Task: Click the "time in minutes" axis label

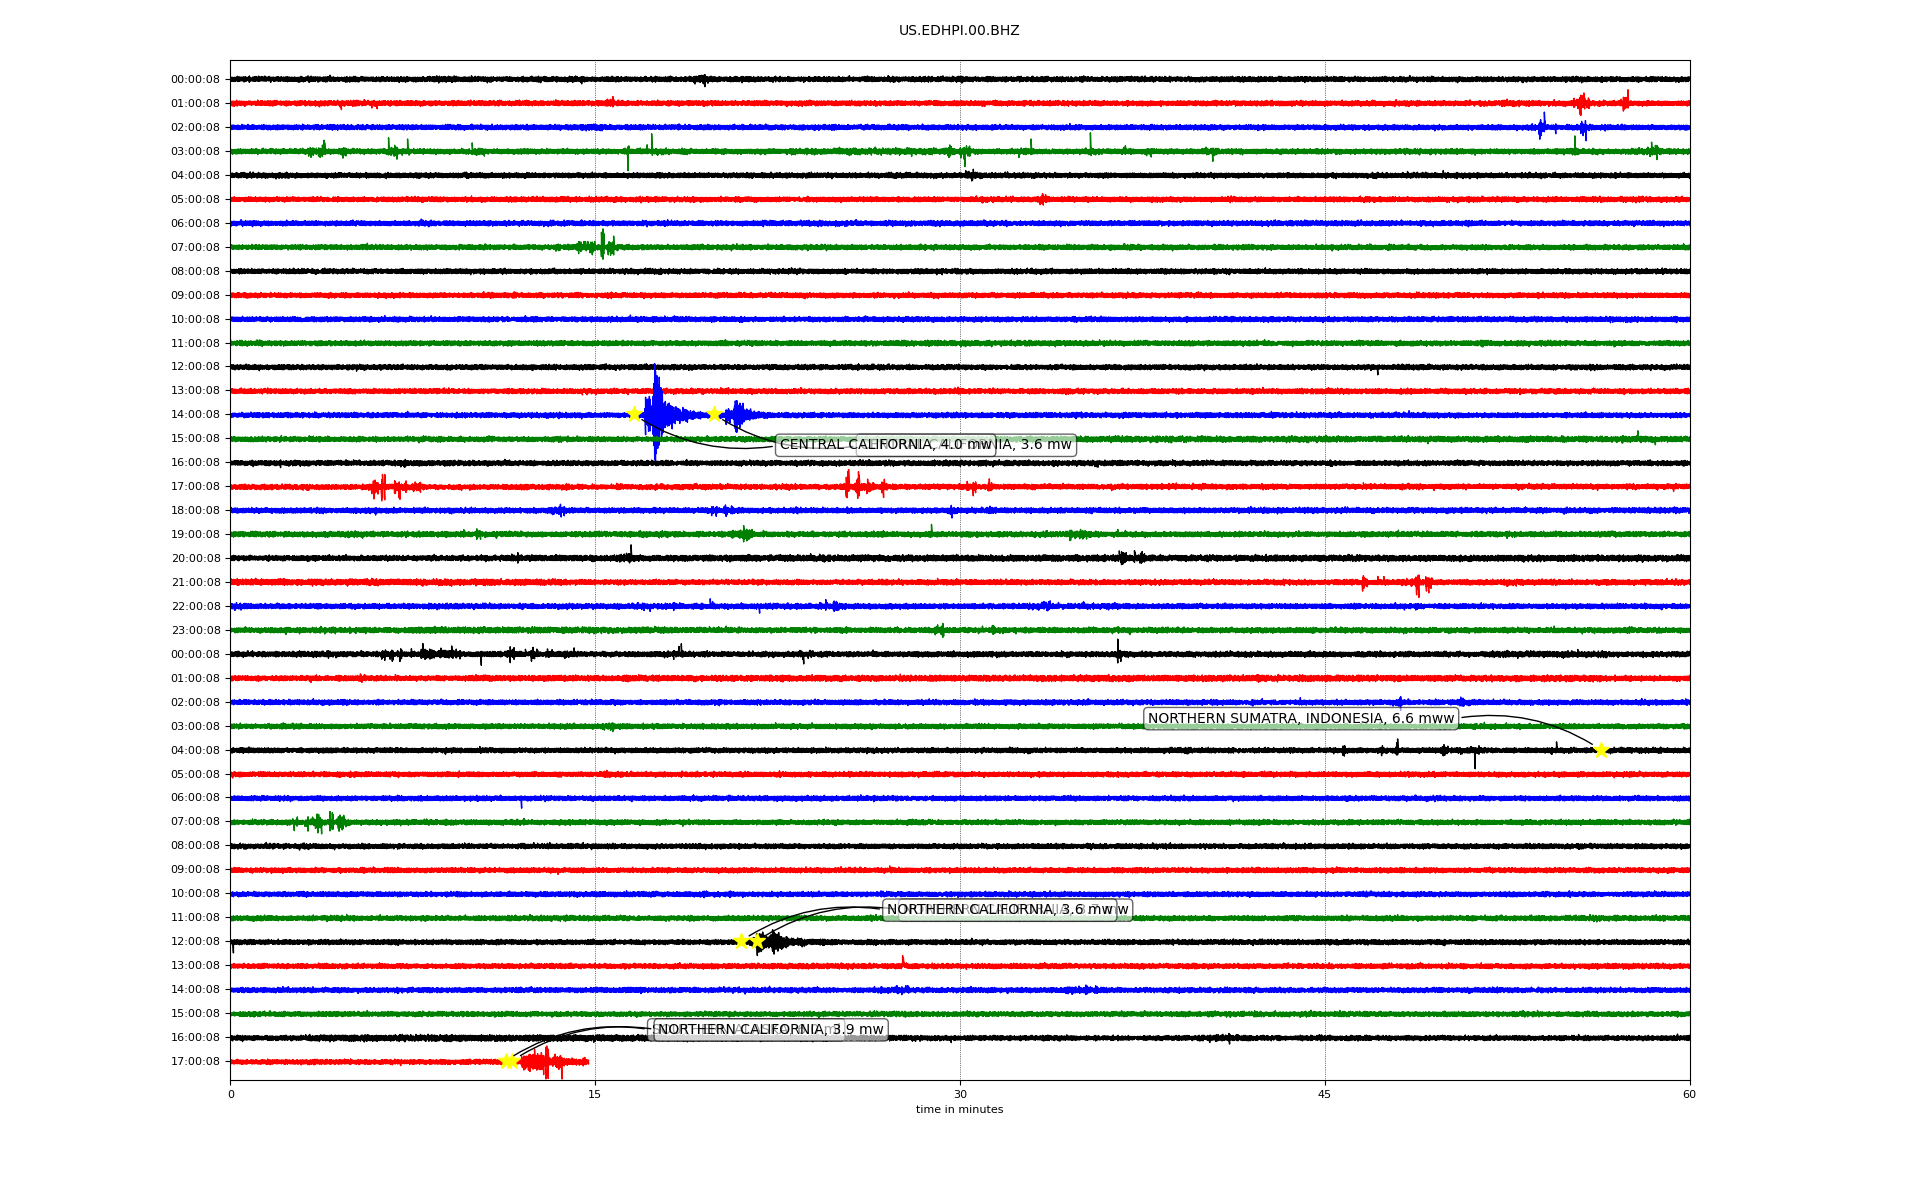Action: [959, 1109]
